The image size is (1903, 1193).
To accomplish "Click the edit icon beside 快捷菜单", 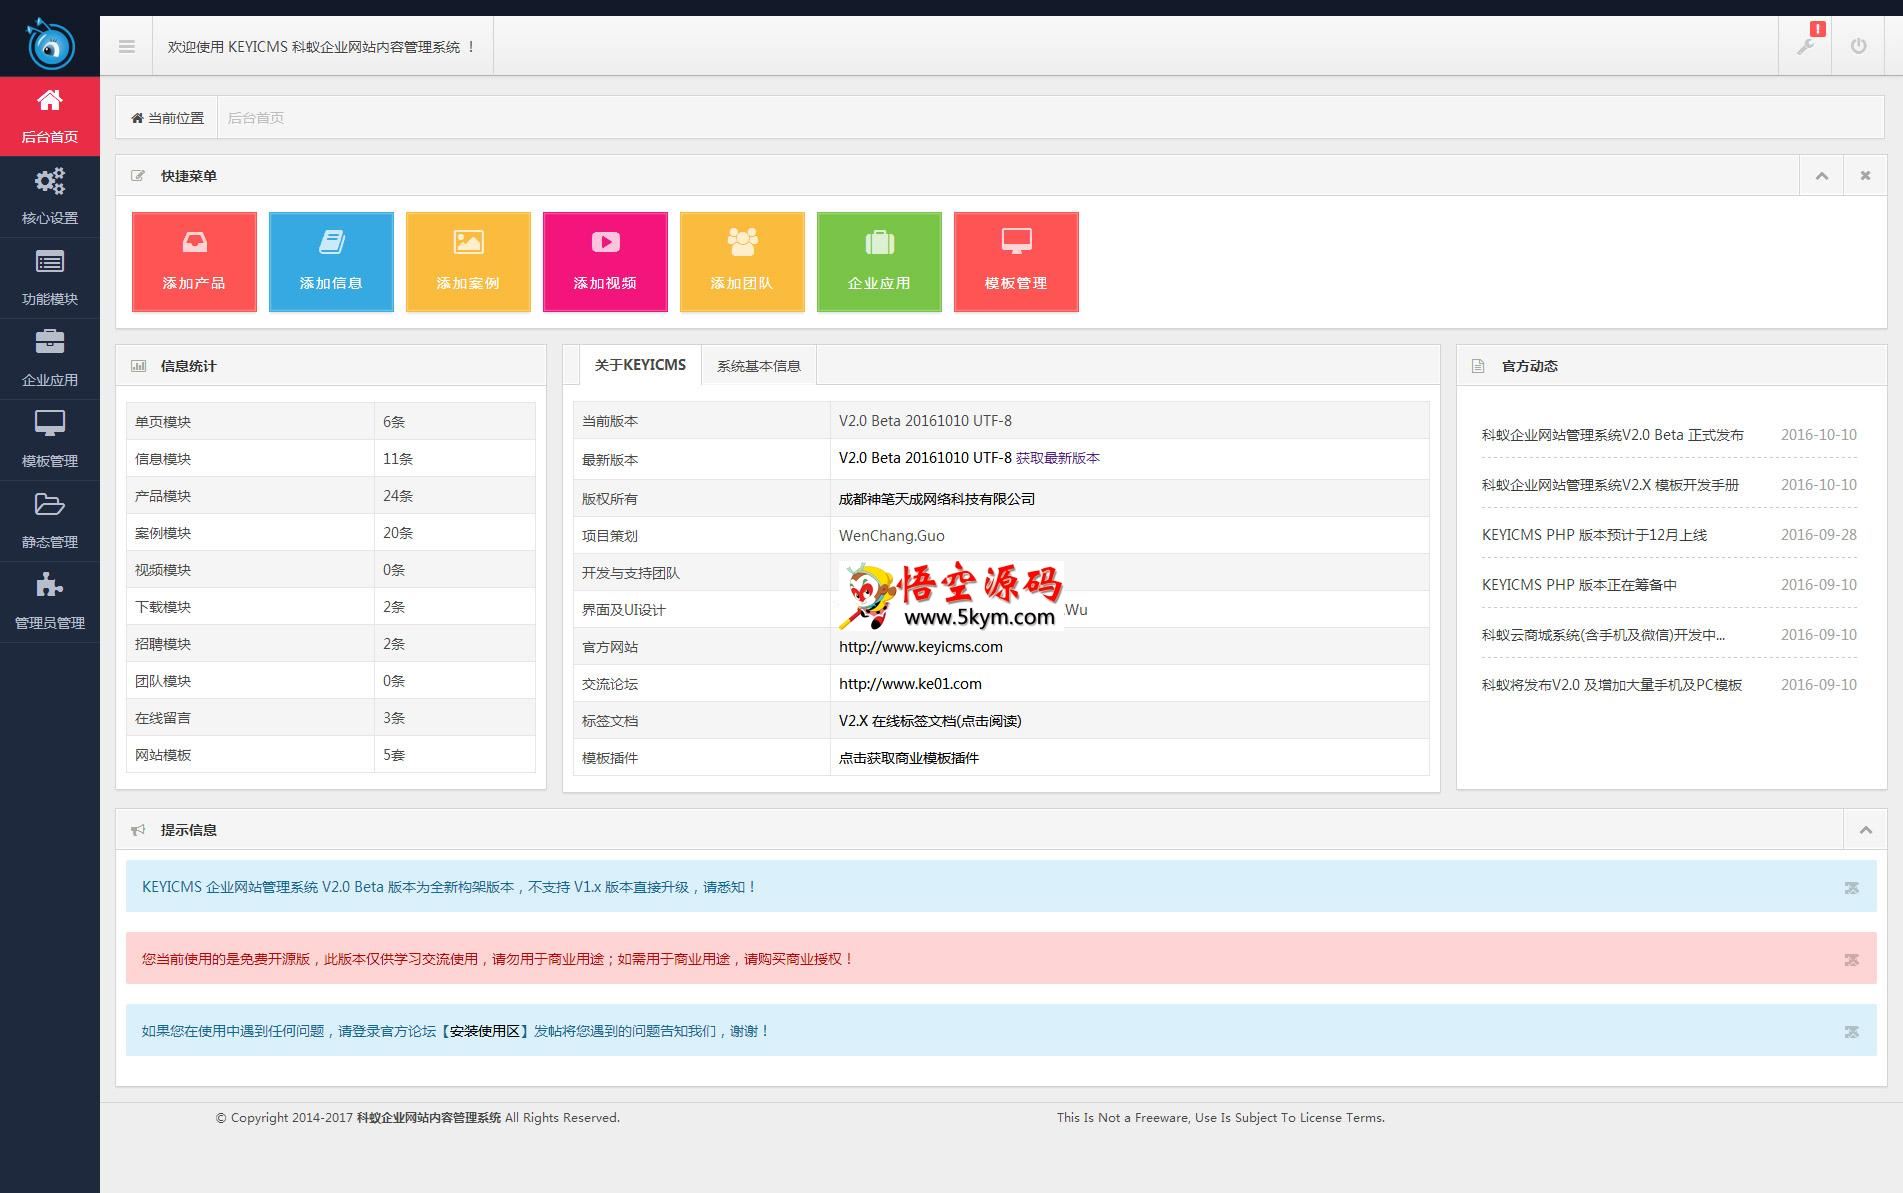I will 138,176.
